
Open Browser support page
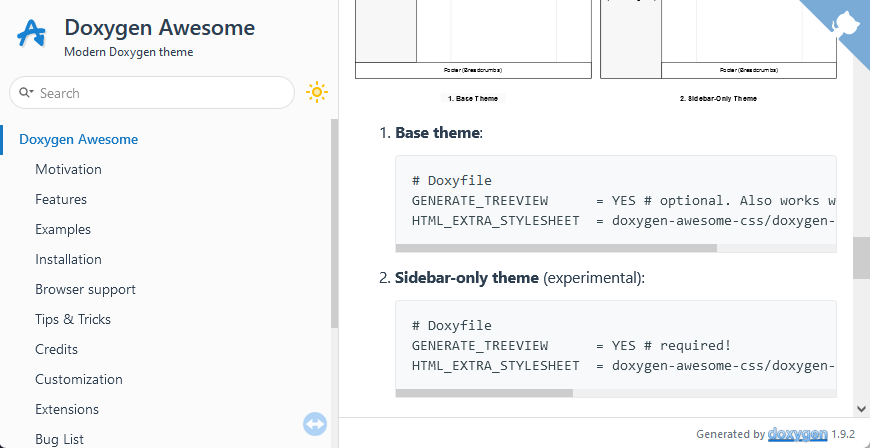[85, 289]
